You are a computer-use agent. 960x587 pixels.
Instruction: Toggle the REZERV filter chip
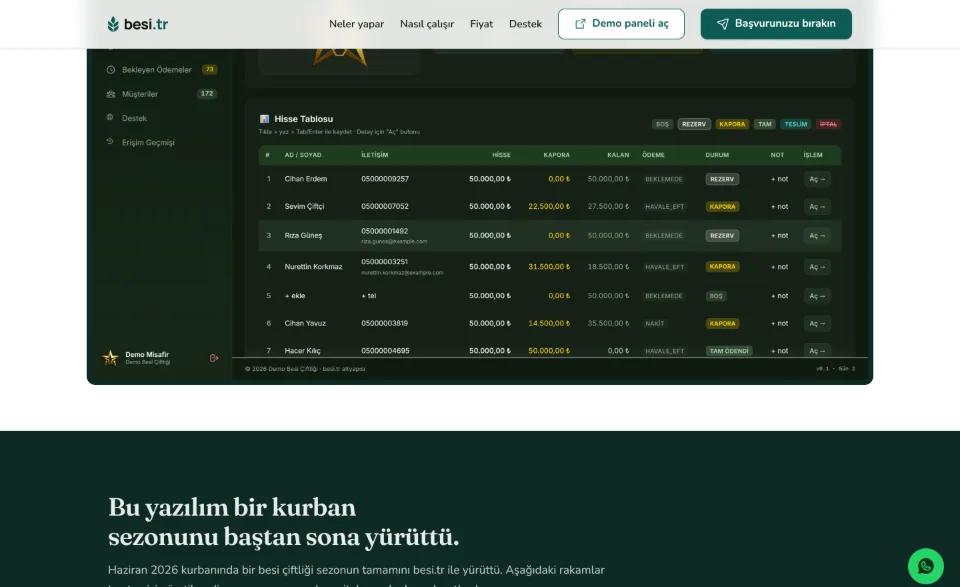pos(694,124)
